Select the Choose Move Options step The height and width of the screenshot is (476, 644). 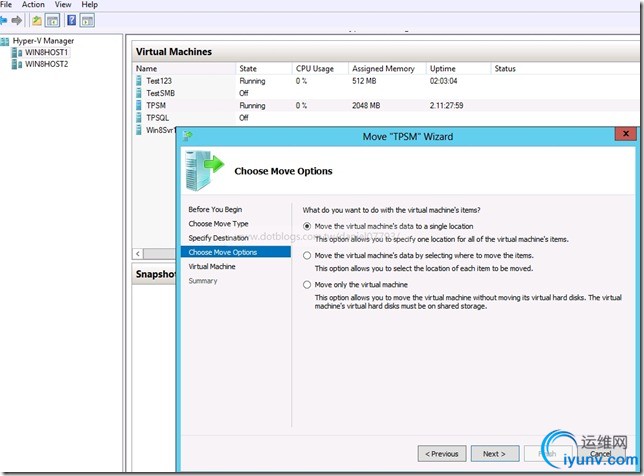(x=236, y=252)
